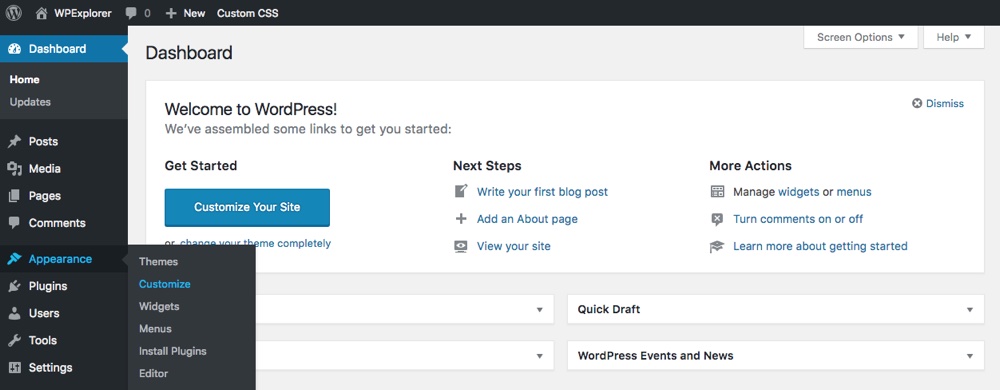The height and width of the screenshot is (390, 1000).
Task: Select Home under Dashboard
Action: pos(24,80)
